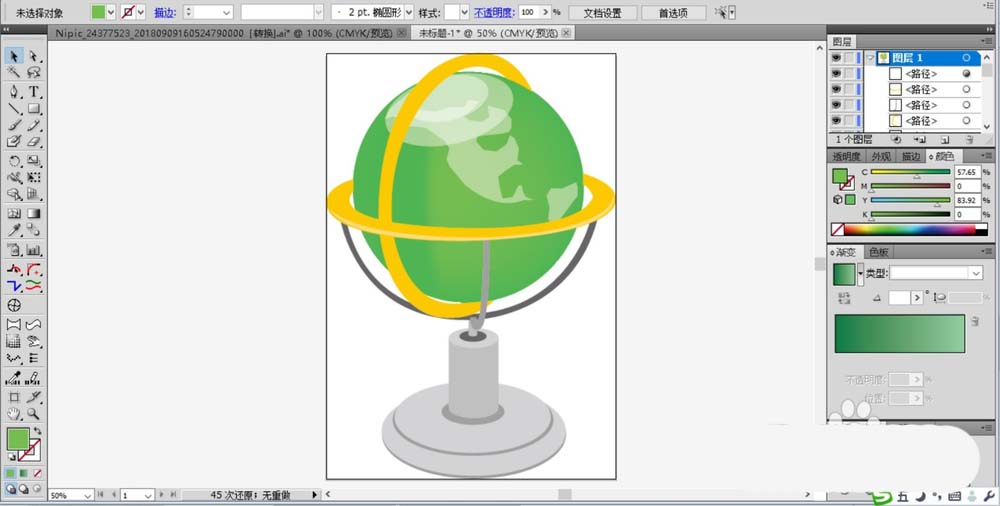Viewport: 1000px width, 506px height.
Task: Select the Pen tool
Action: point(14,91)
